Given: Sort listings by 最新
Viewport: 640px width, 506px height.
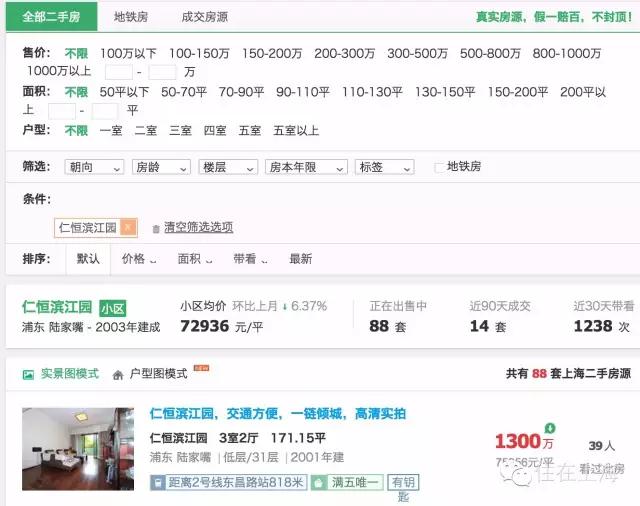Looking at the screenshot, I should (x=300, y=259).
